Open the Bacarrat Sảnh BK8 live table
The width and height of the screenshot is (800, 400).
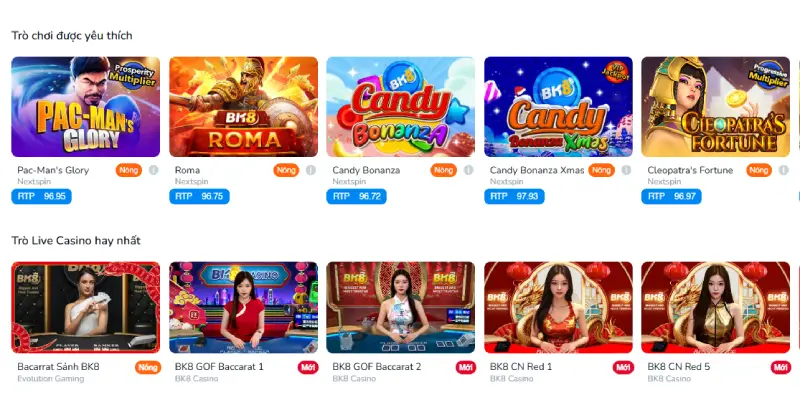pos(86,308)
